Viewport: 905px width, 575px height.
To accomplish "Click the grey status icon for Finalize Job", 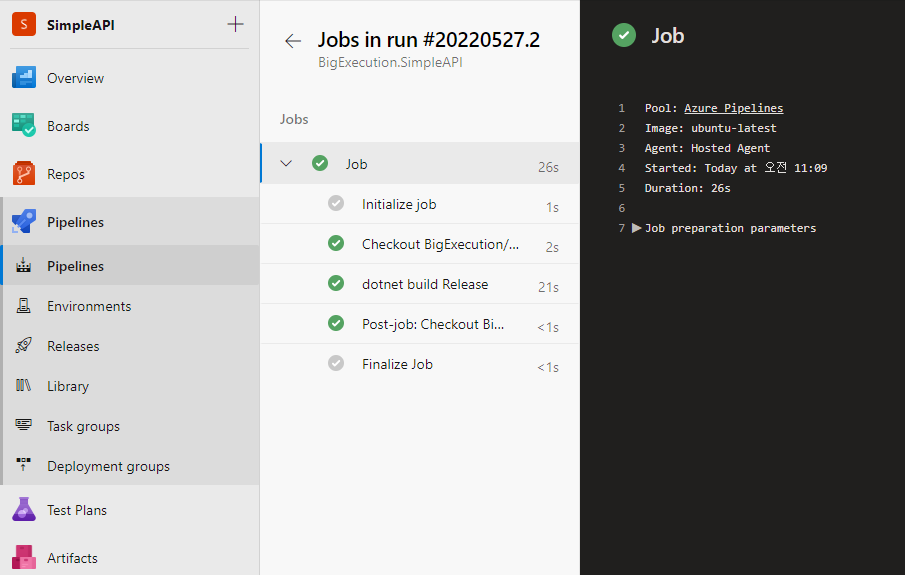I will point(336,363).
